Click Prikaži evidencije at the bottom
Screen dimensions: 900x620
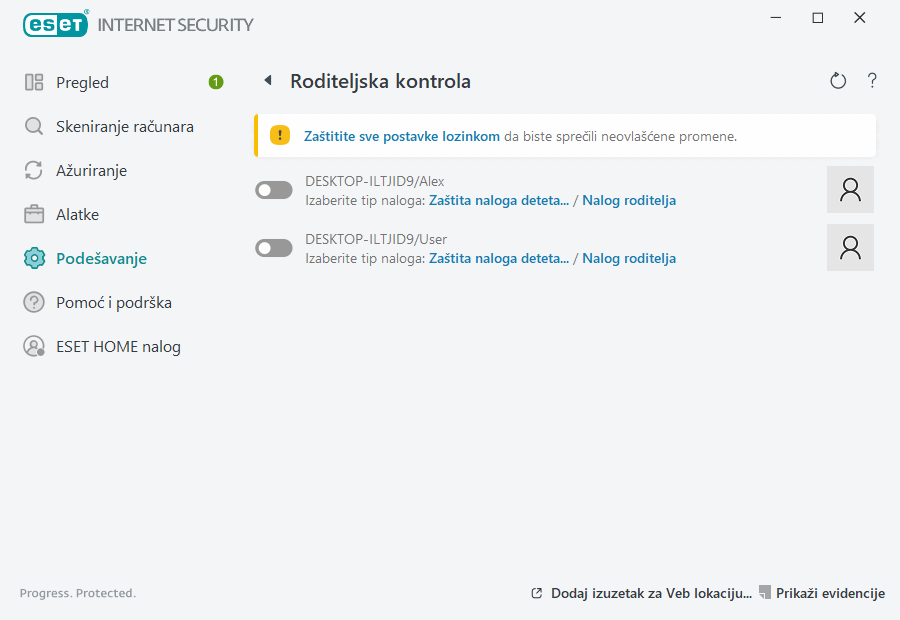click(x=831, y=593)
